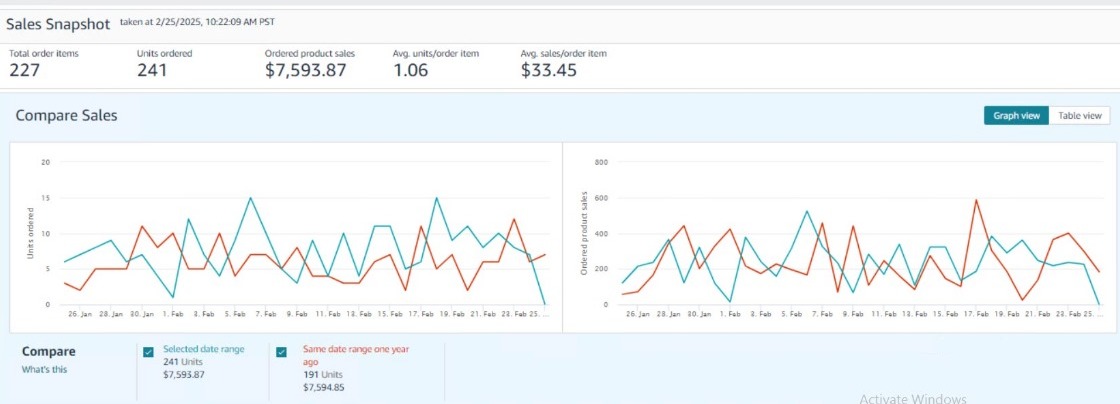1120x404 pixels.
Task: Click the Compare Sales heading
Action: click(66, 116)
